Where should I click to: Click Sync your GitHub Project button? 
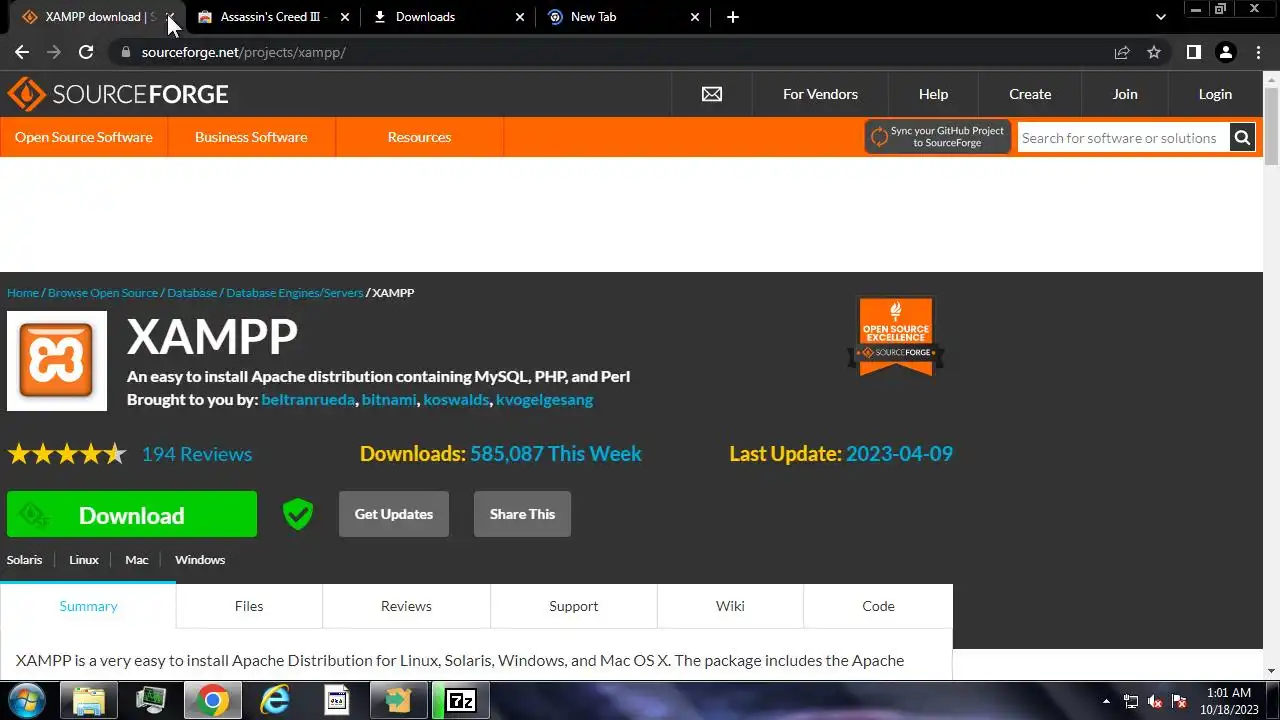[x=937, y=137]
